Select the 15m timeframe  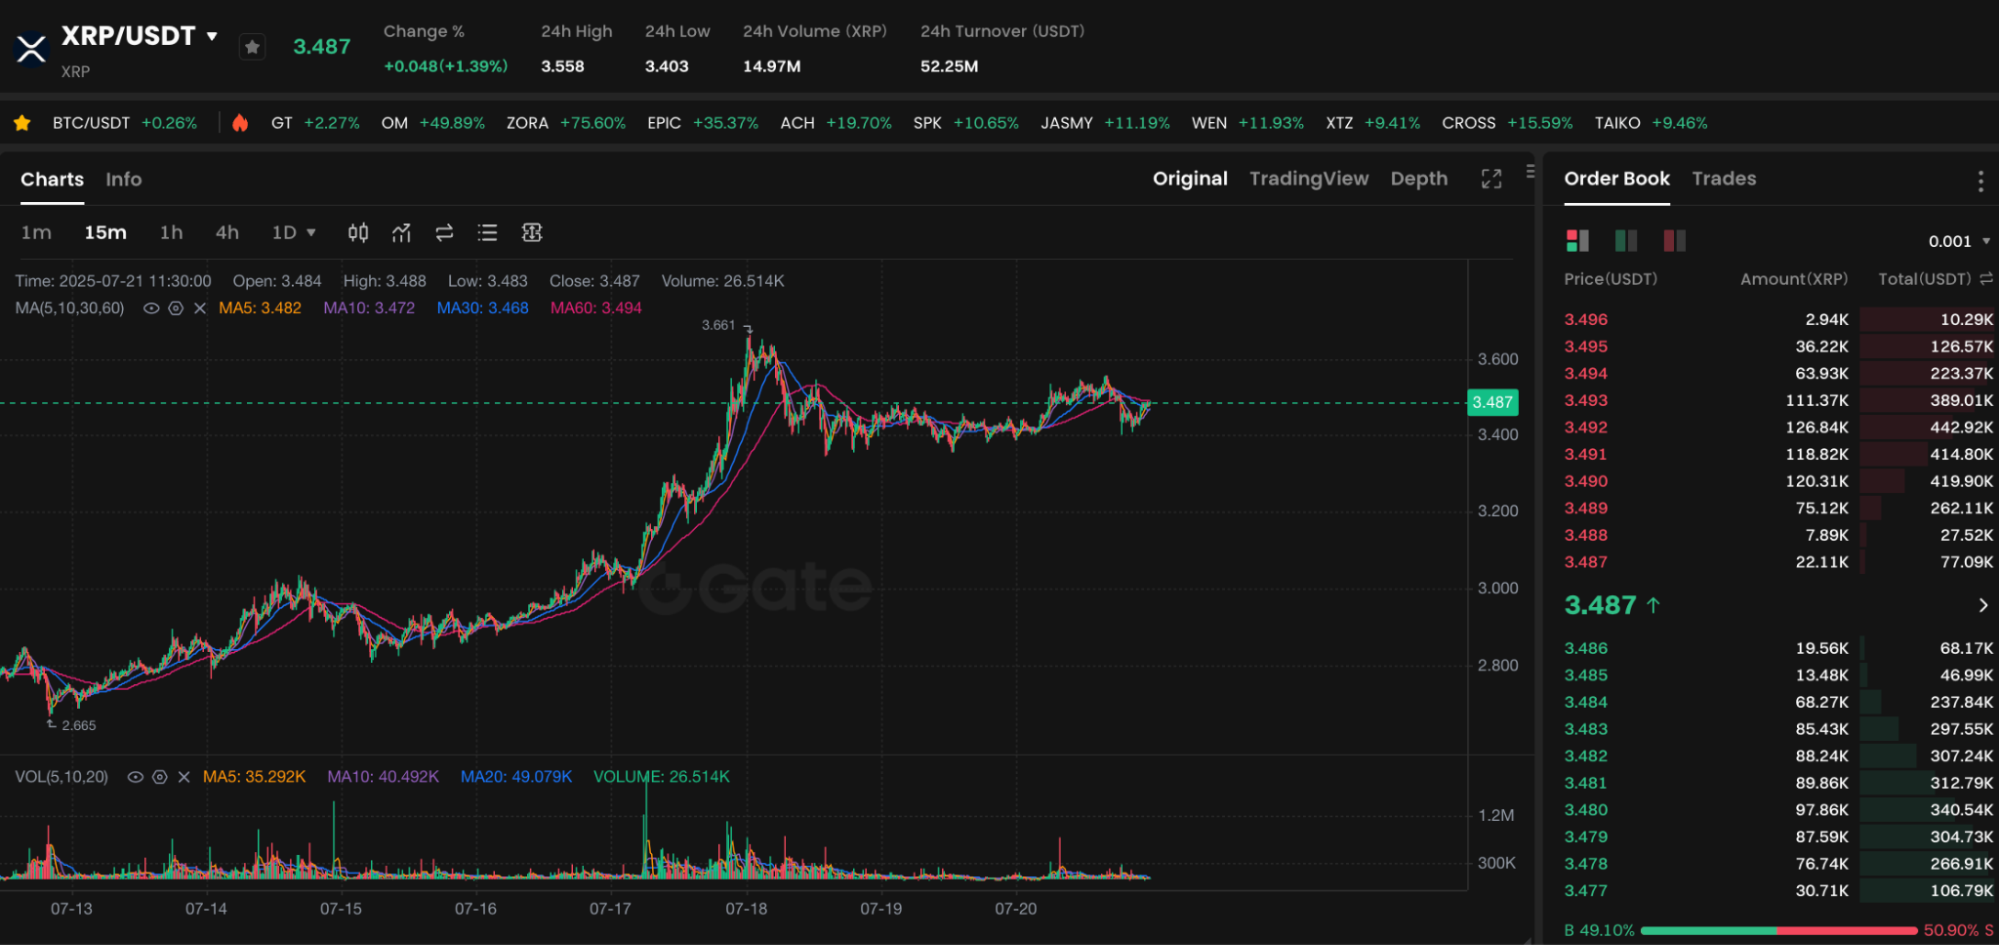tap(105, 232)
